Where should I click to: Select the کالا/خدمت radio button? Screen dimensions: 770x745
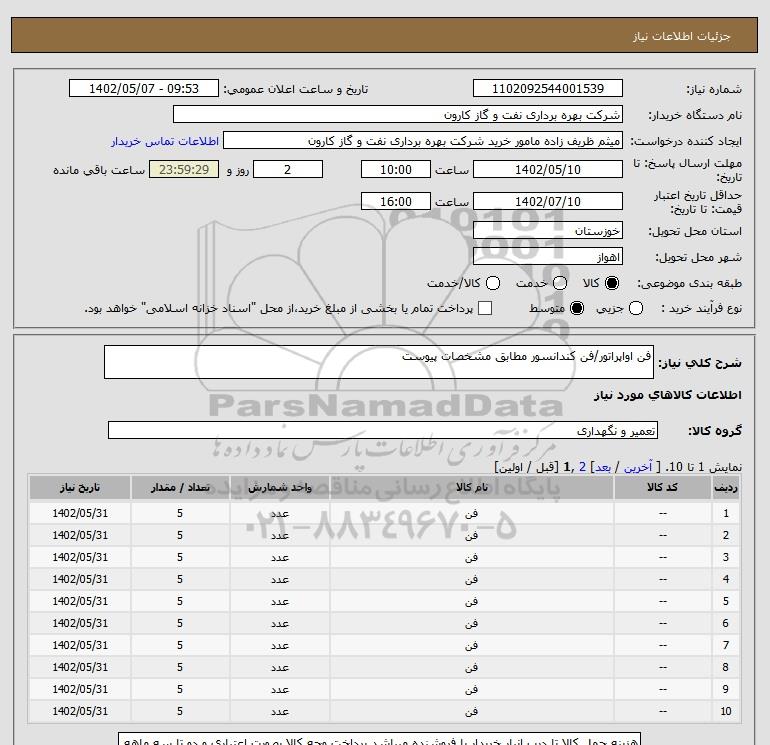click(493, 283)
